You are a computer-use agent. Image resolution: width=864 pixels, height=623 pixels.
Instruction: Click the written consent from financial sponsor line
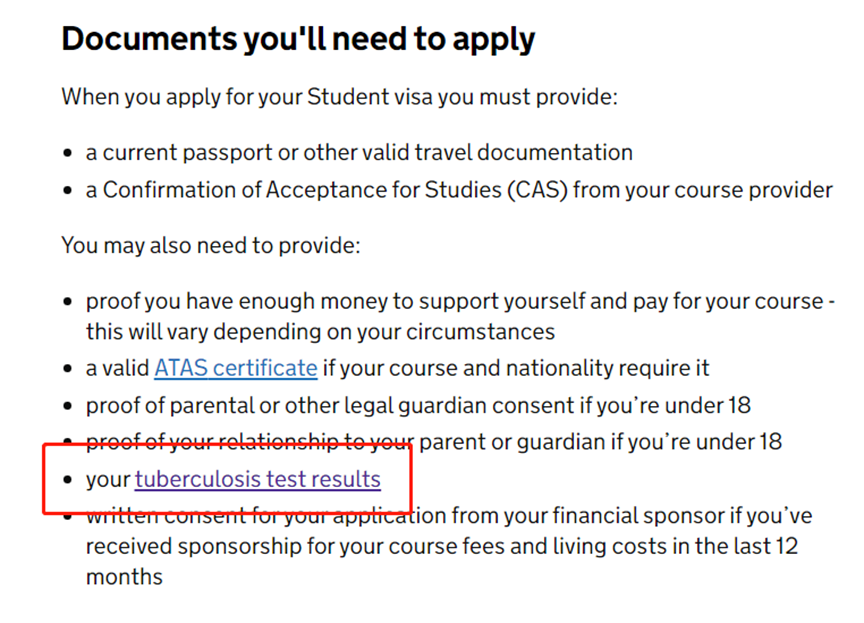point(448,516)
